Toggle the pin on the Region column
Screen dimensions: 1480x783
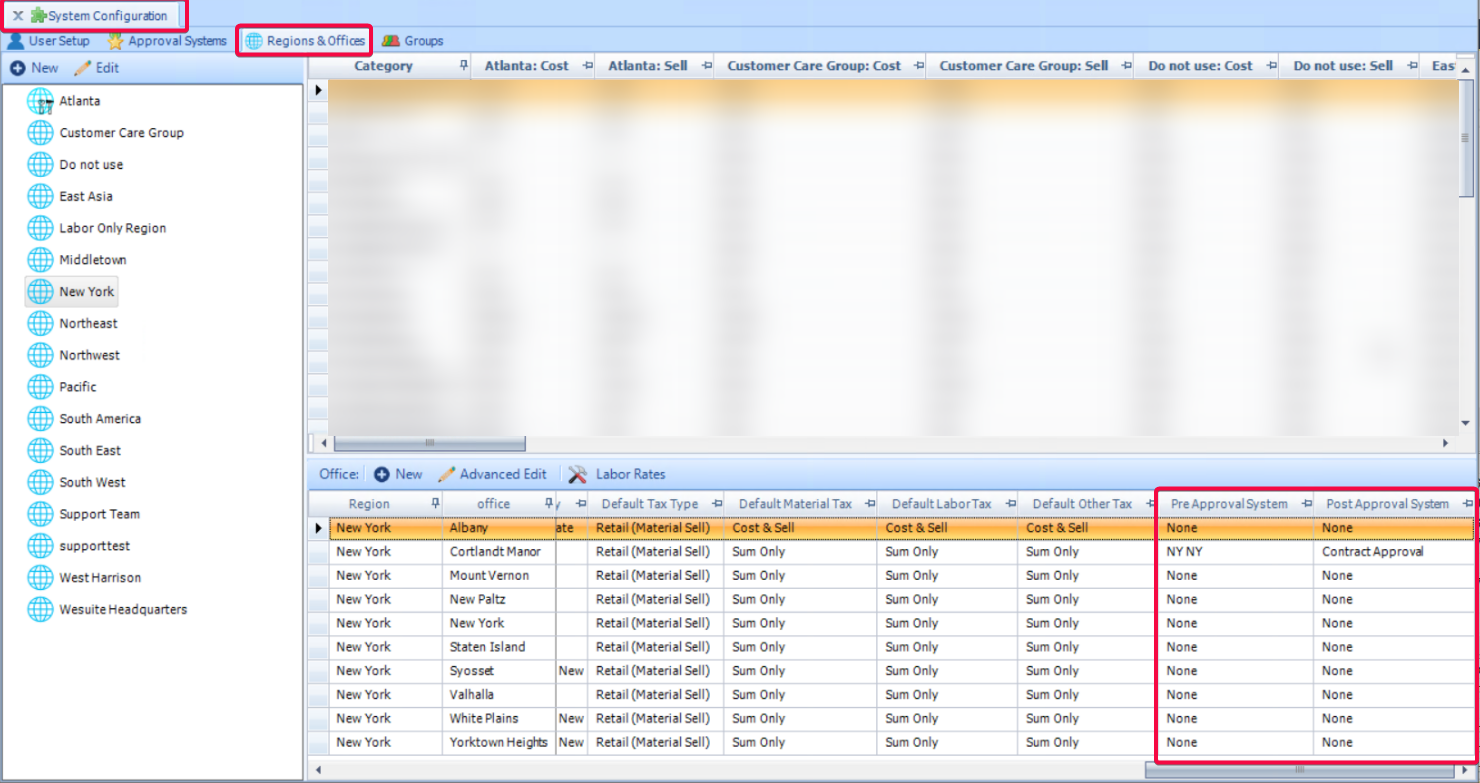(x=434, y=503)
